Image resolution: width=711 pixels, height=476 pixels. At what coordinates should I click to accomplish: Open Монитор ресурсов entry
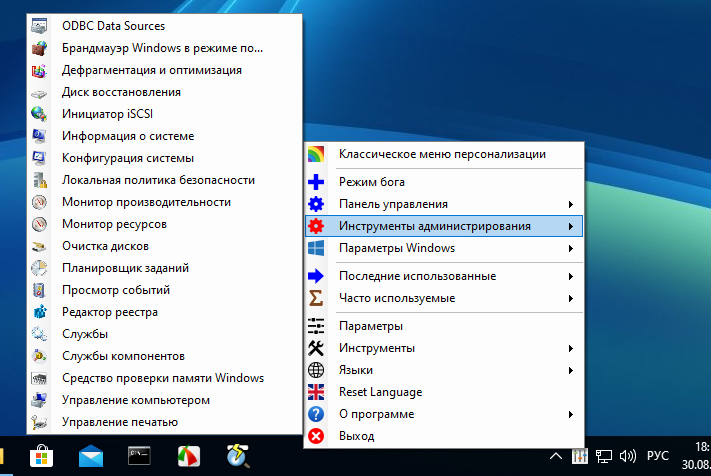pyautogui.click(x=114, y=224)
